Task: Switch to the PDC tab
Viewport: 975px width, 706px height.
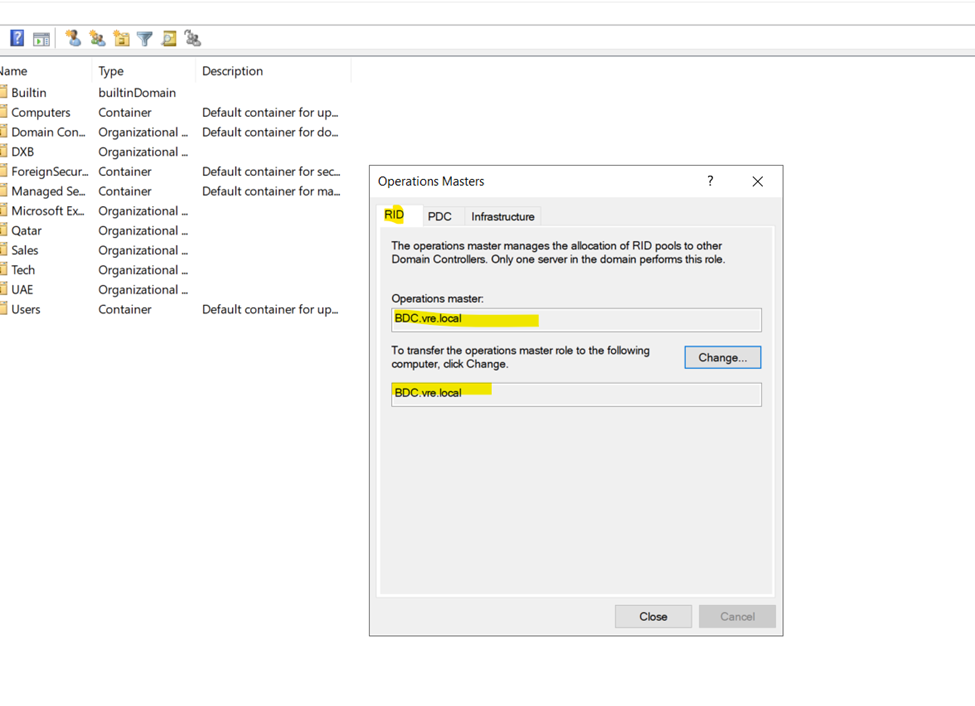Action: tap(439, 216)
